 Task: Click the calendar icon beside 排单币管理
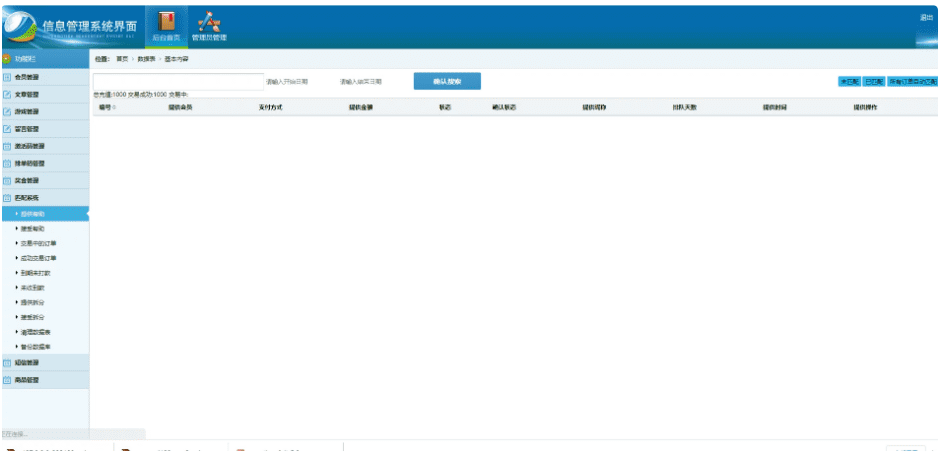[x=7, y=163]
